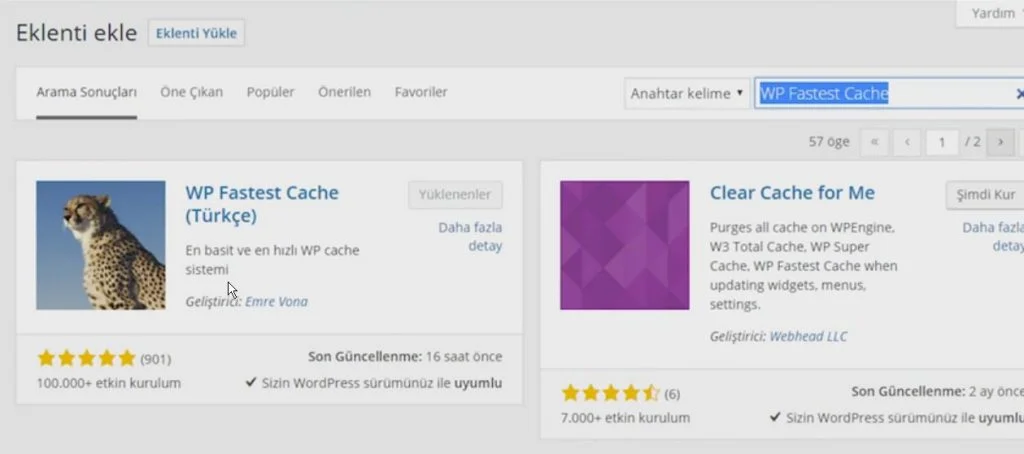The height and width of the screenshot is (454, 1024).
Task: Click the star rating of WP Fastest Cache
Action: pos(86,358)
